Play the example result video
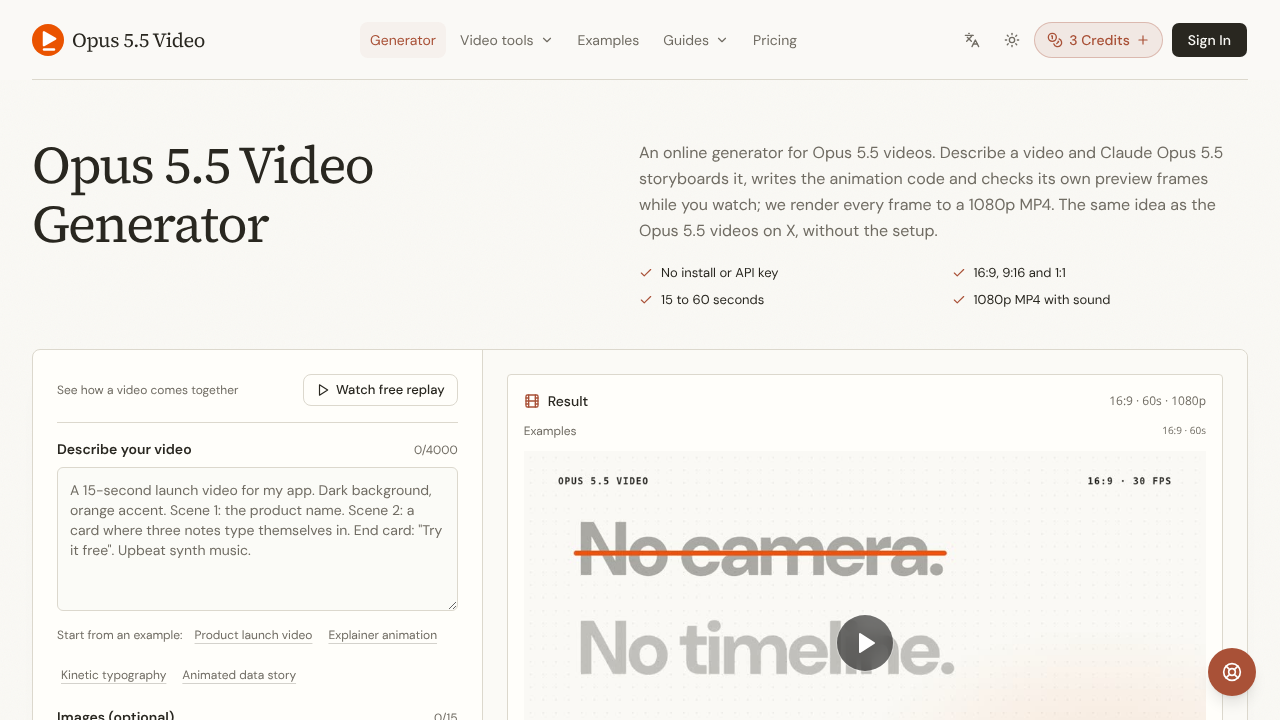Viewport: 1280px width, 720px height. 865,643
